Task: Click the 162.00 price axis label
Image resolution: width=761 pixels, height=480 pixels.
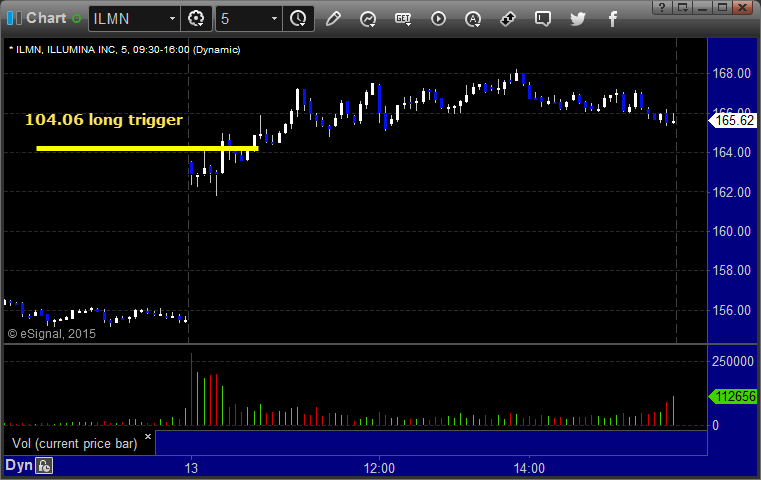Action: pyautogui.click(x=731, y=192)
